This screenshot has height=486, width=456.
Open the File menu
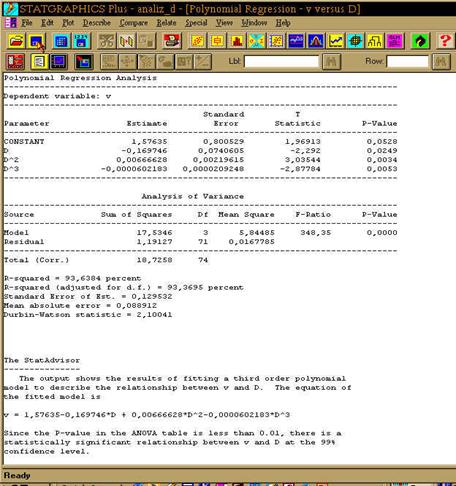(x=27, y=23)
